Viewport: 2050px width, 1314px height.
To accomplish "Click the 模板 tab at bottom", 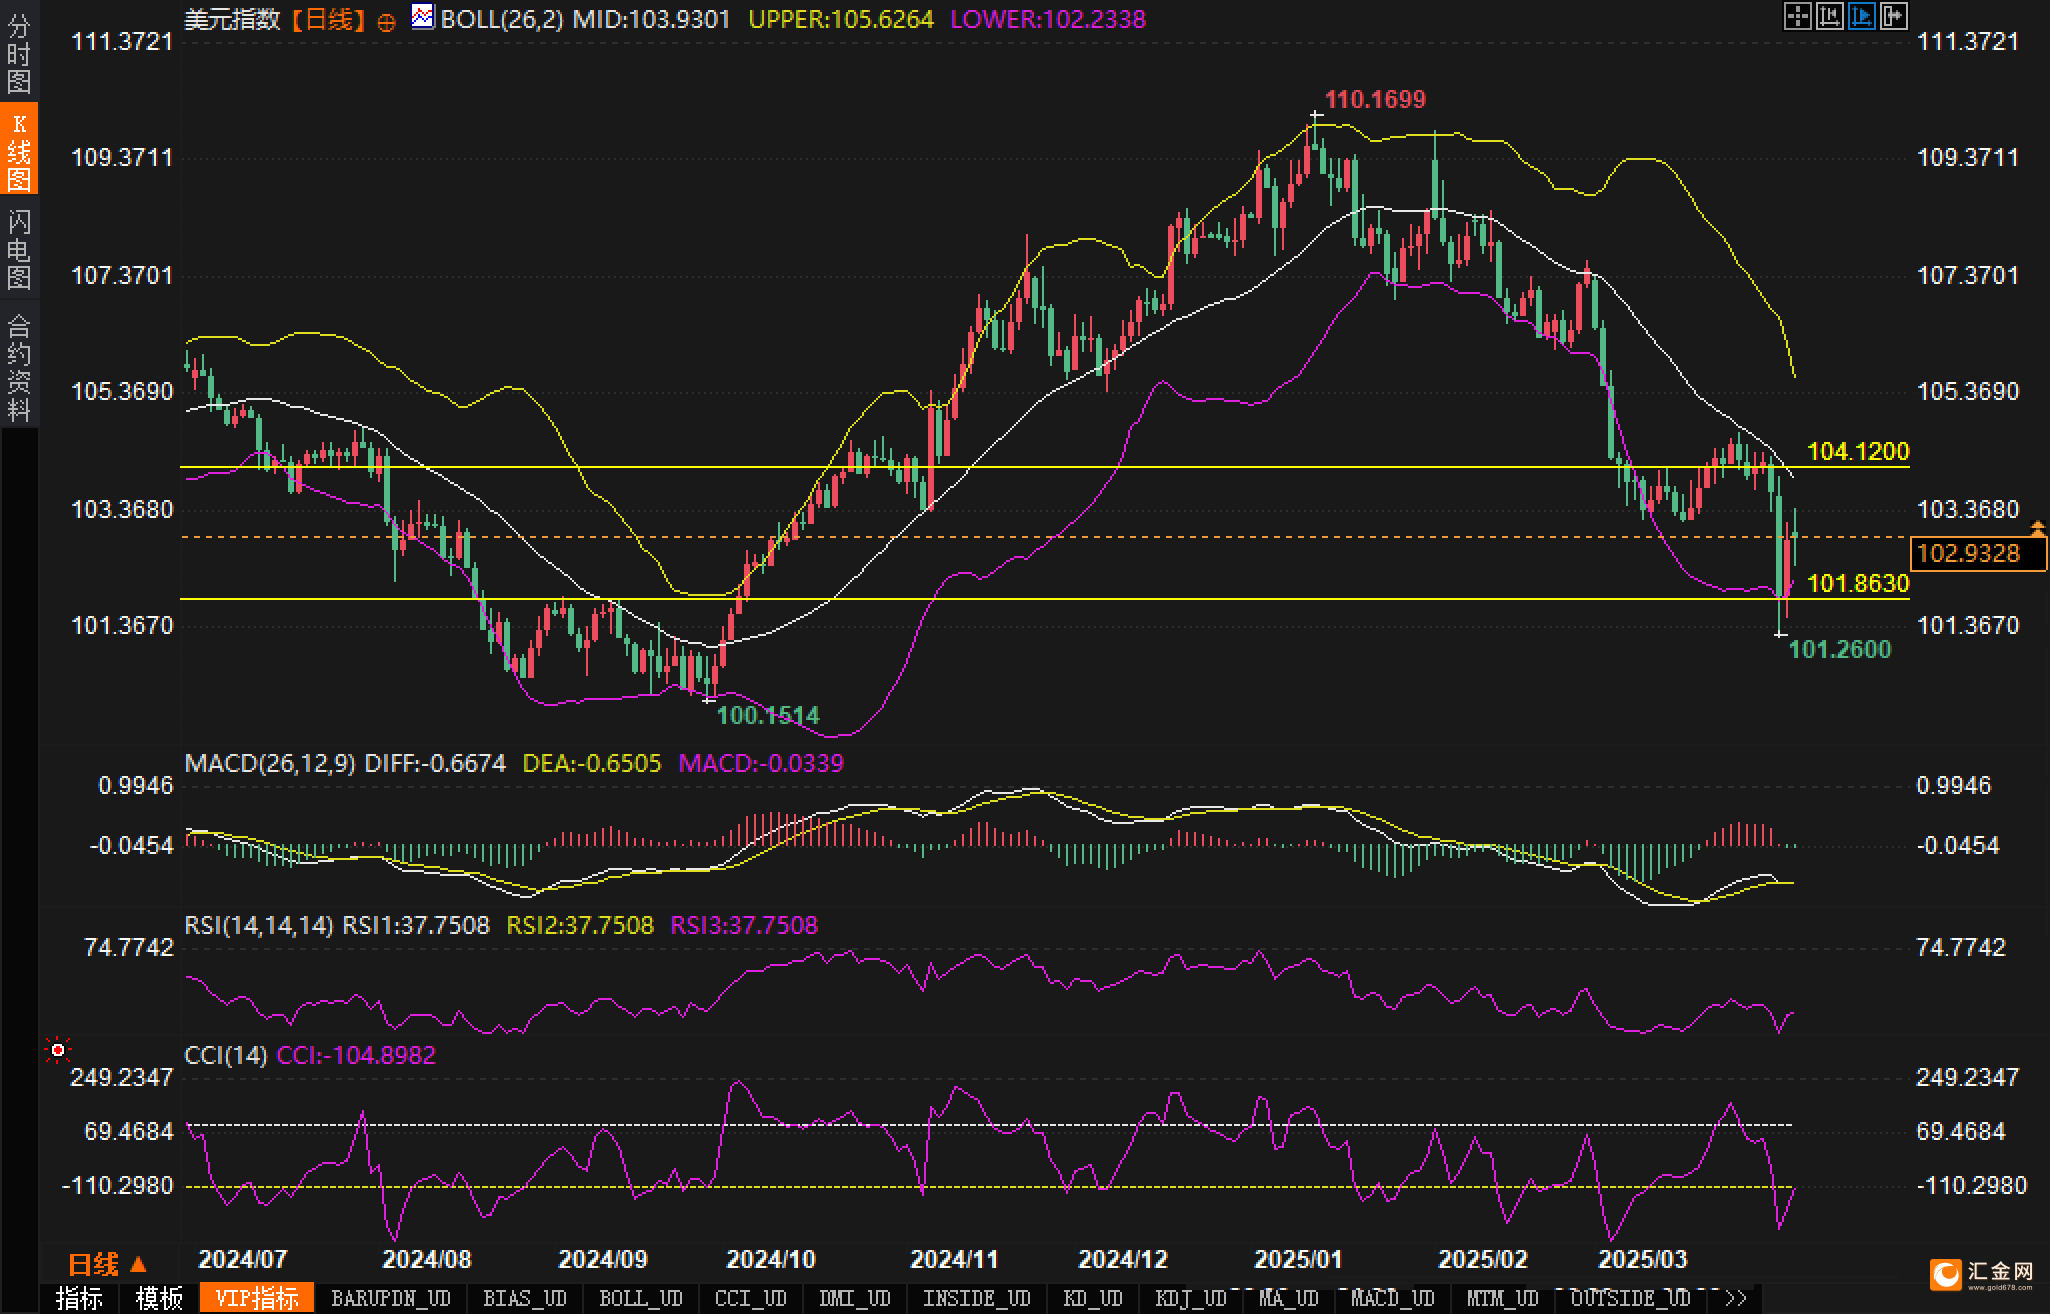I will coord(160,1298).
